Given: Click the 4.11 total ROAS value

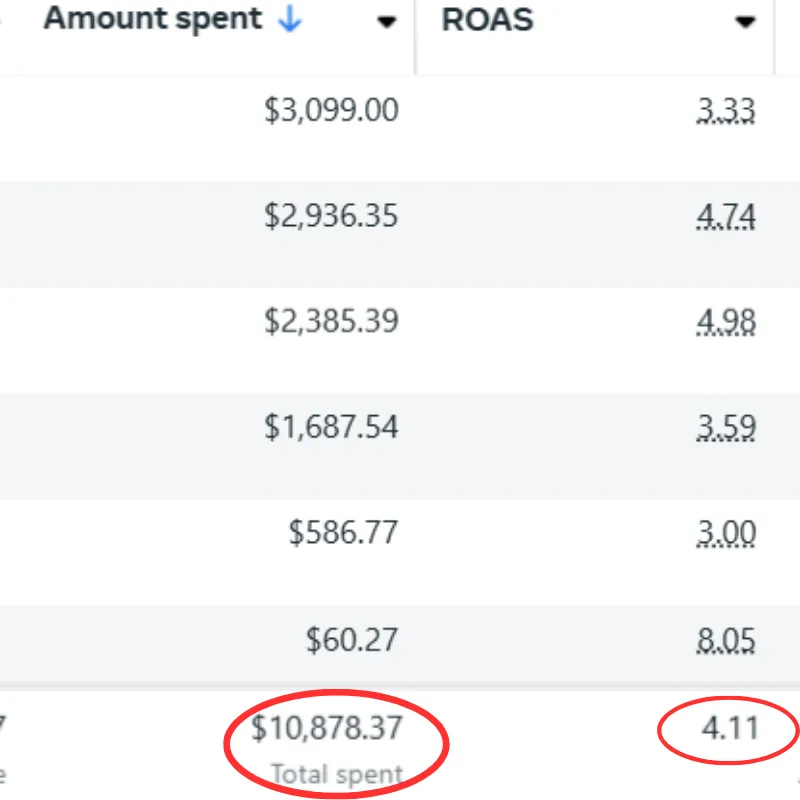Looking at the screenshot, I should [730, 728].
